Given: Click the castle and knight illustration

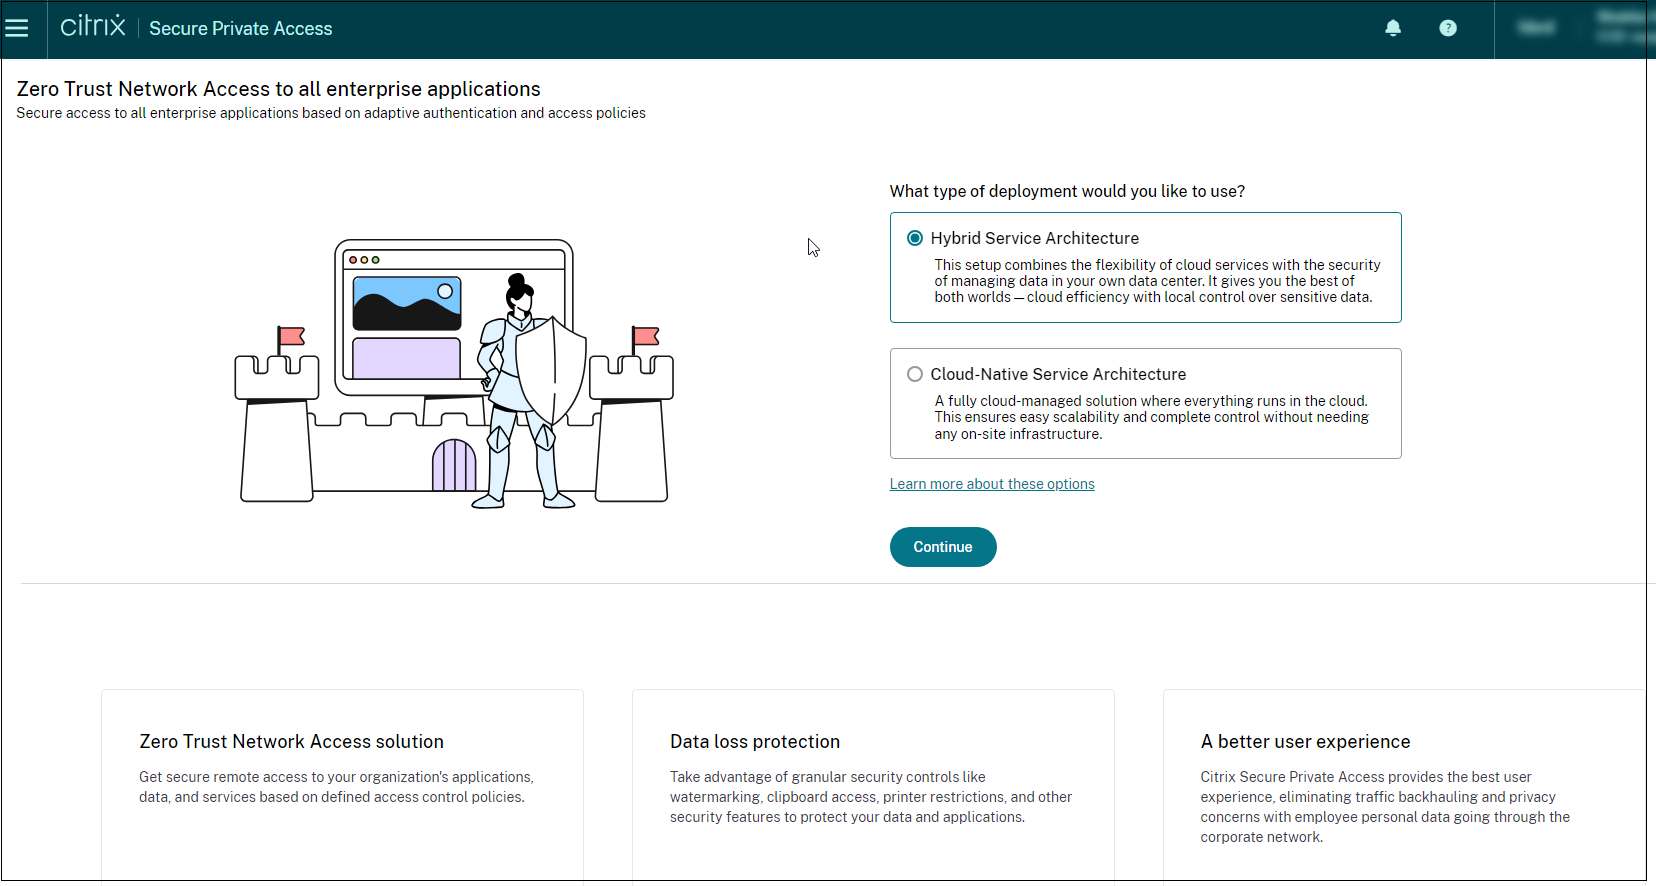Looking at the screenshot, I should [455, 373].
